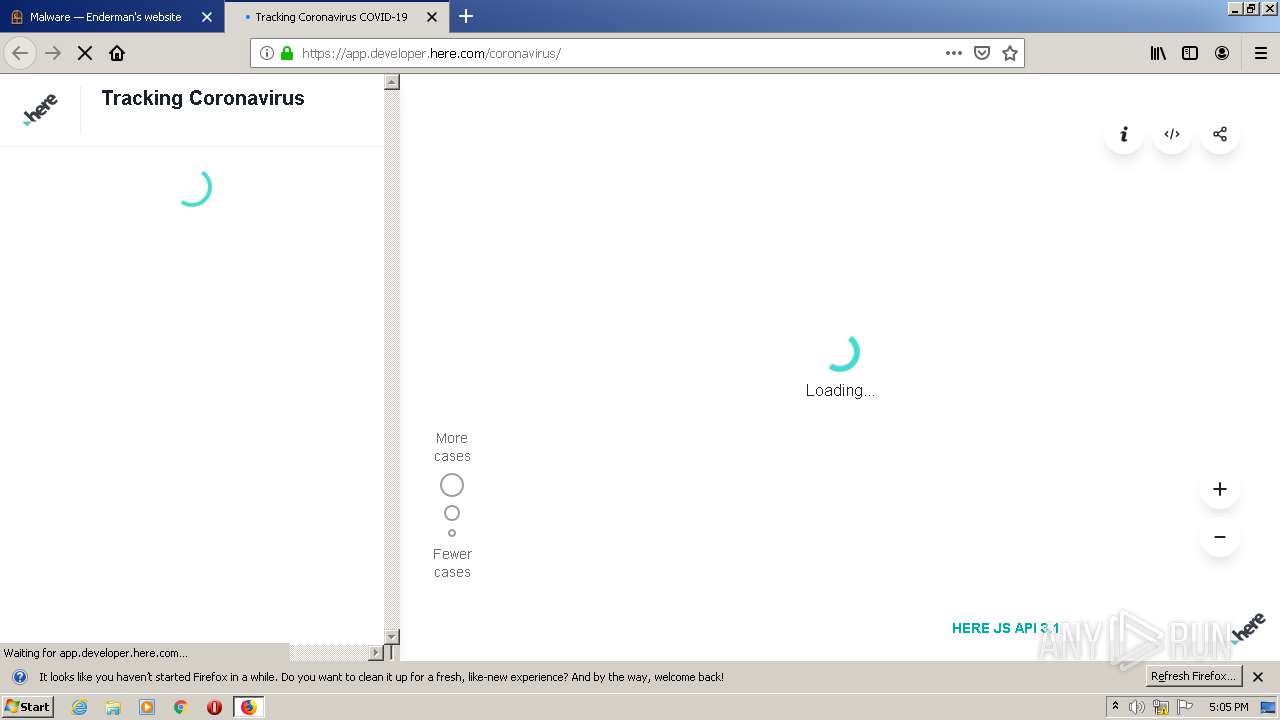Click the map info icon

(1124, 134)
